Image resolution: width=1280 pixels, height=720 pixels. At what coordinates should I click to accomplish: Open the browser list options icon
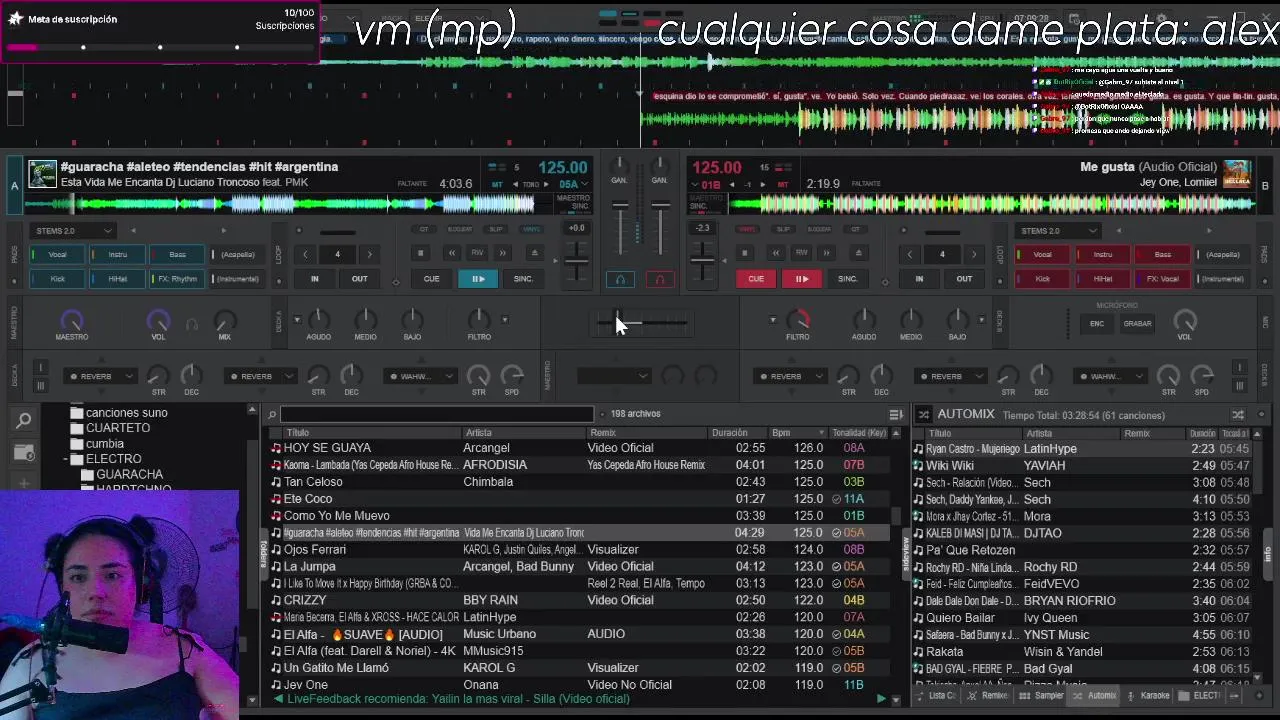point(896,414)
